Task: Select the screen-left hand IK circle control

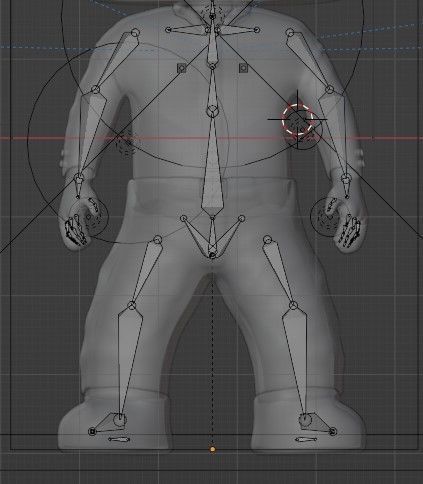Action: [89, 217]
